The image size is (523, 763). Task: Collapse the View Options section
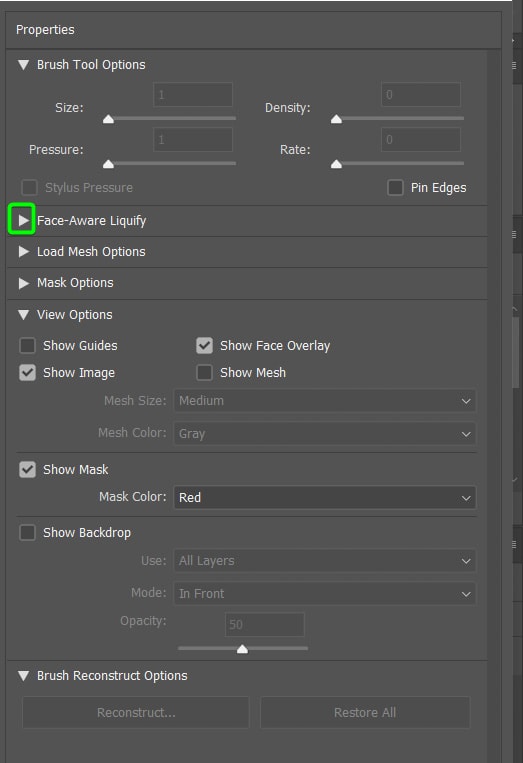pyautogui.click(x=23, y=315)
